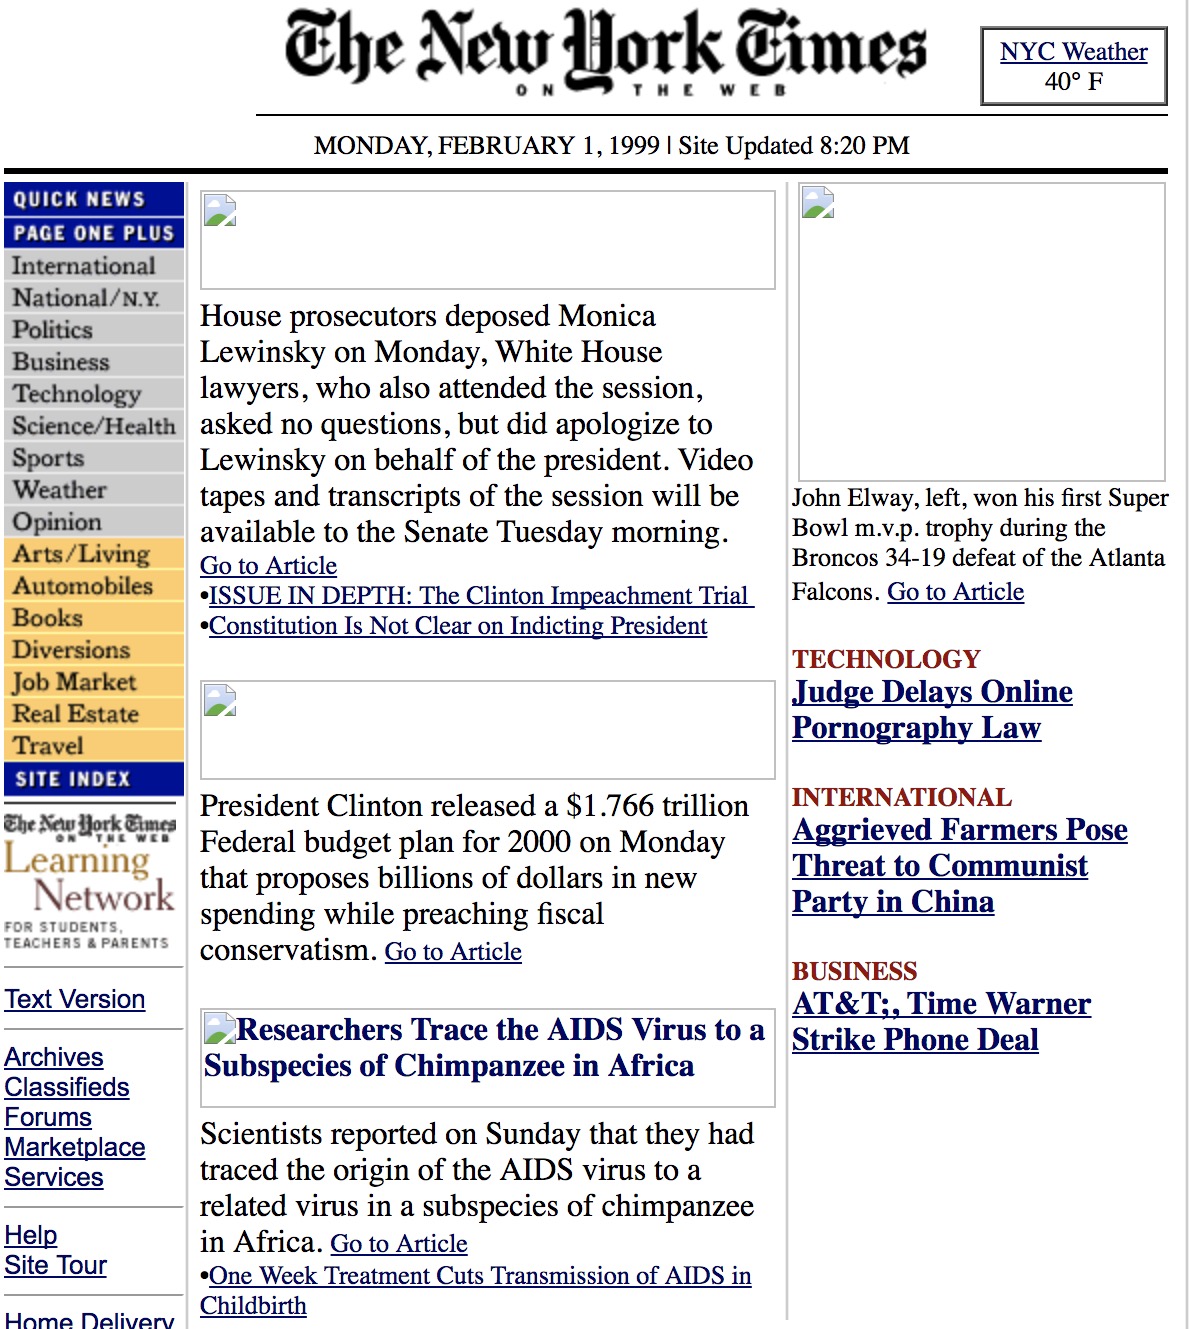The width and height of the screenshot is (1190, 1329).
Task: Open the Learning Network logo
Action: point(90,880)
